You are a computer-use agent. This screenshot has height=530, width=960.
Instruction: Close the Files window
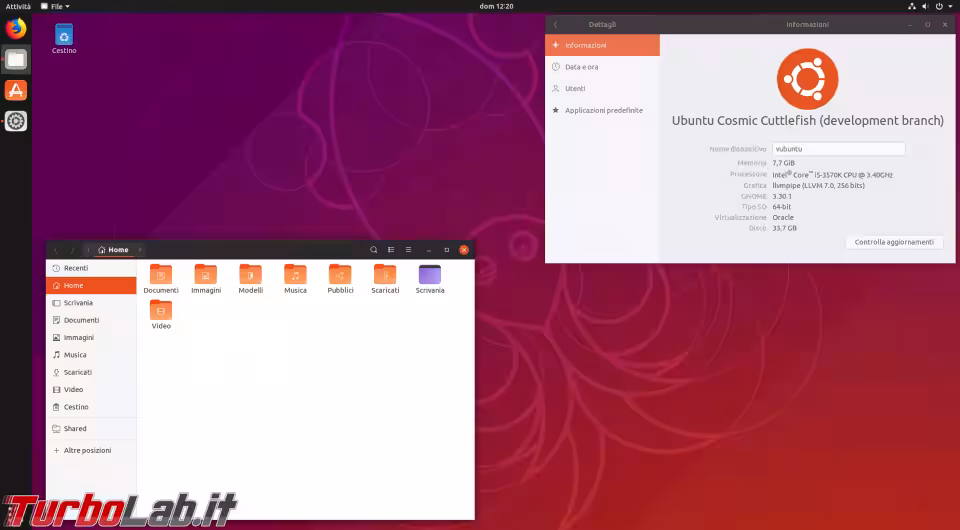click(464, 250)
